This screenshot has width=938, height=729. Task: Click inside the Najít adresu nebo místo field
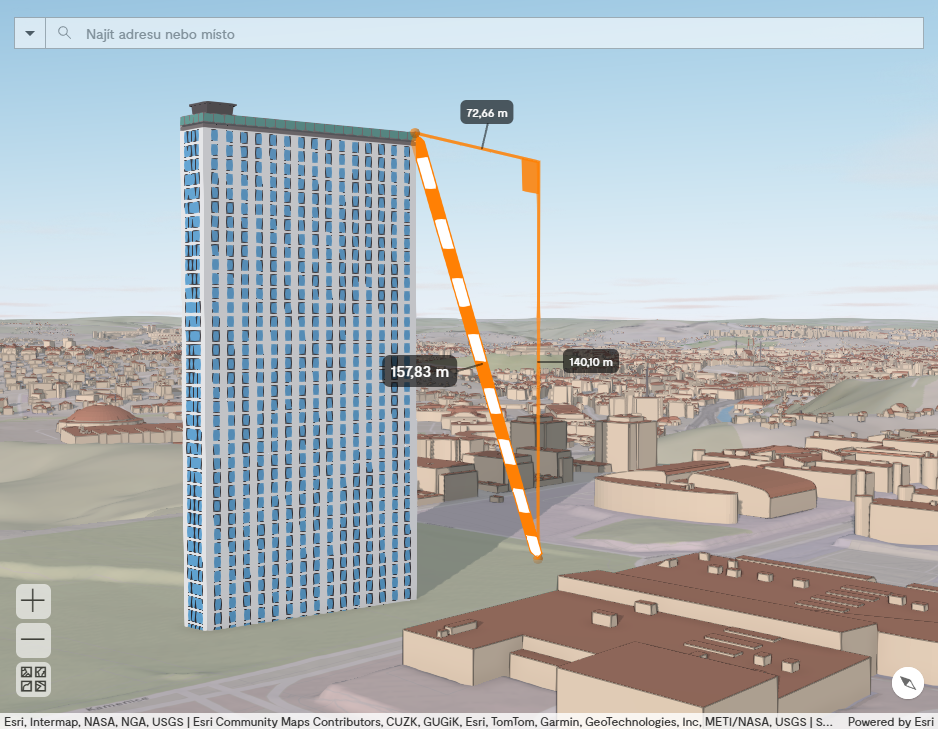300,33
